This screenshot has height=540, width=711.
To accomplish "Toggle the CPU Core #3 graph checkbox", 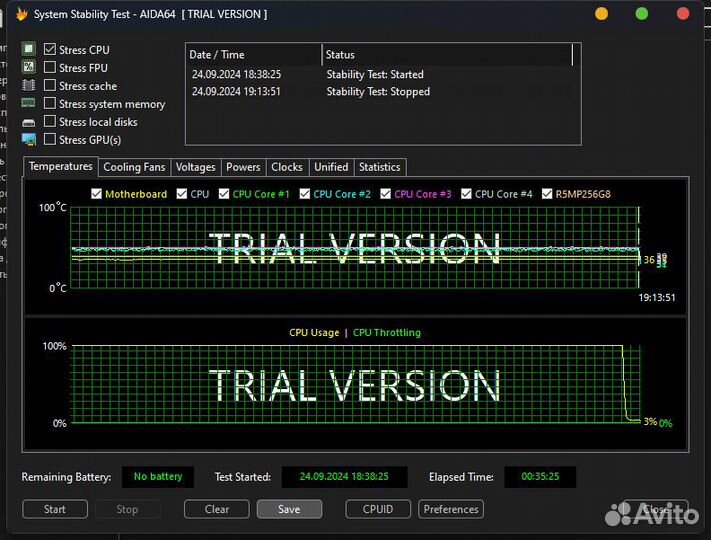I will 385,194.
